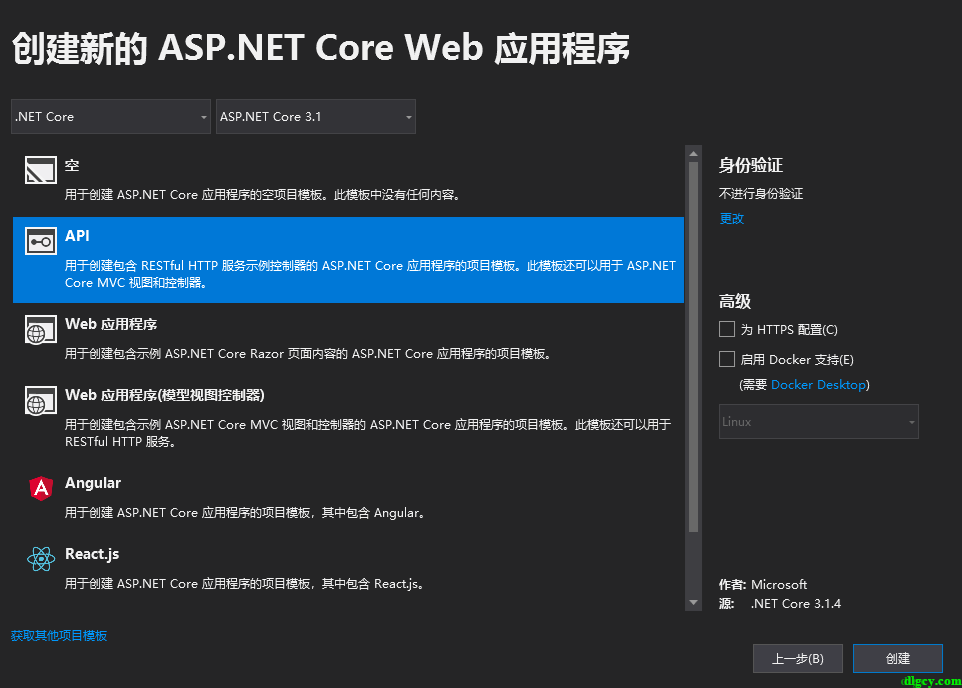
Task: Select the Web 应用程序(模型视图控制器) title
Action: coord(164,395)
